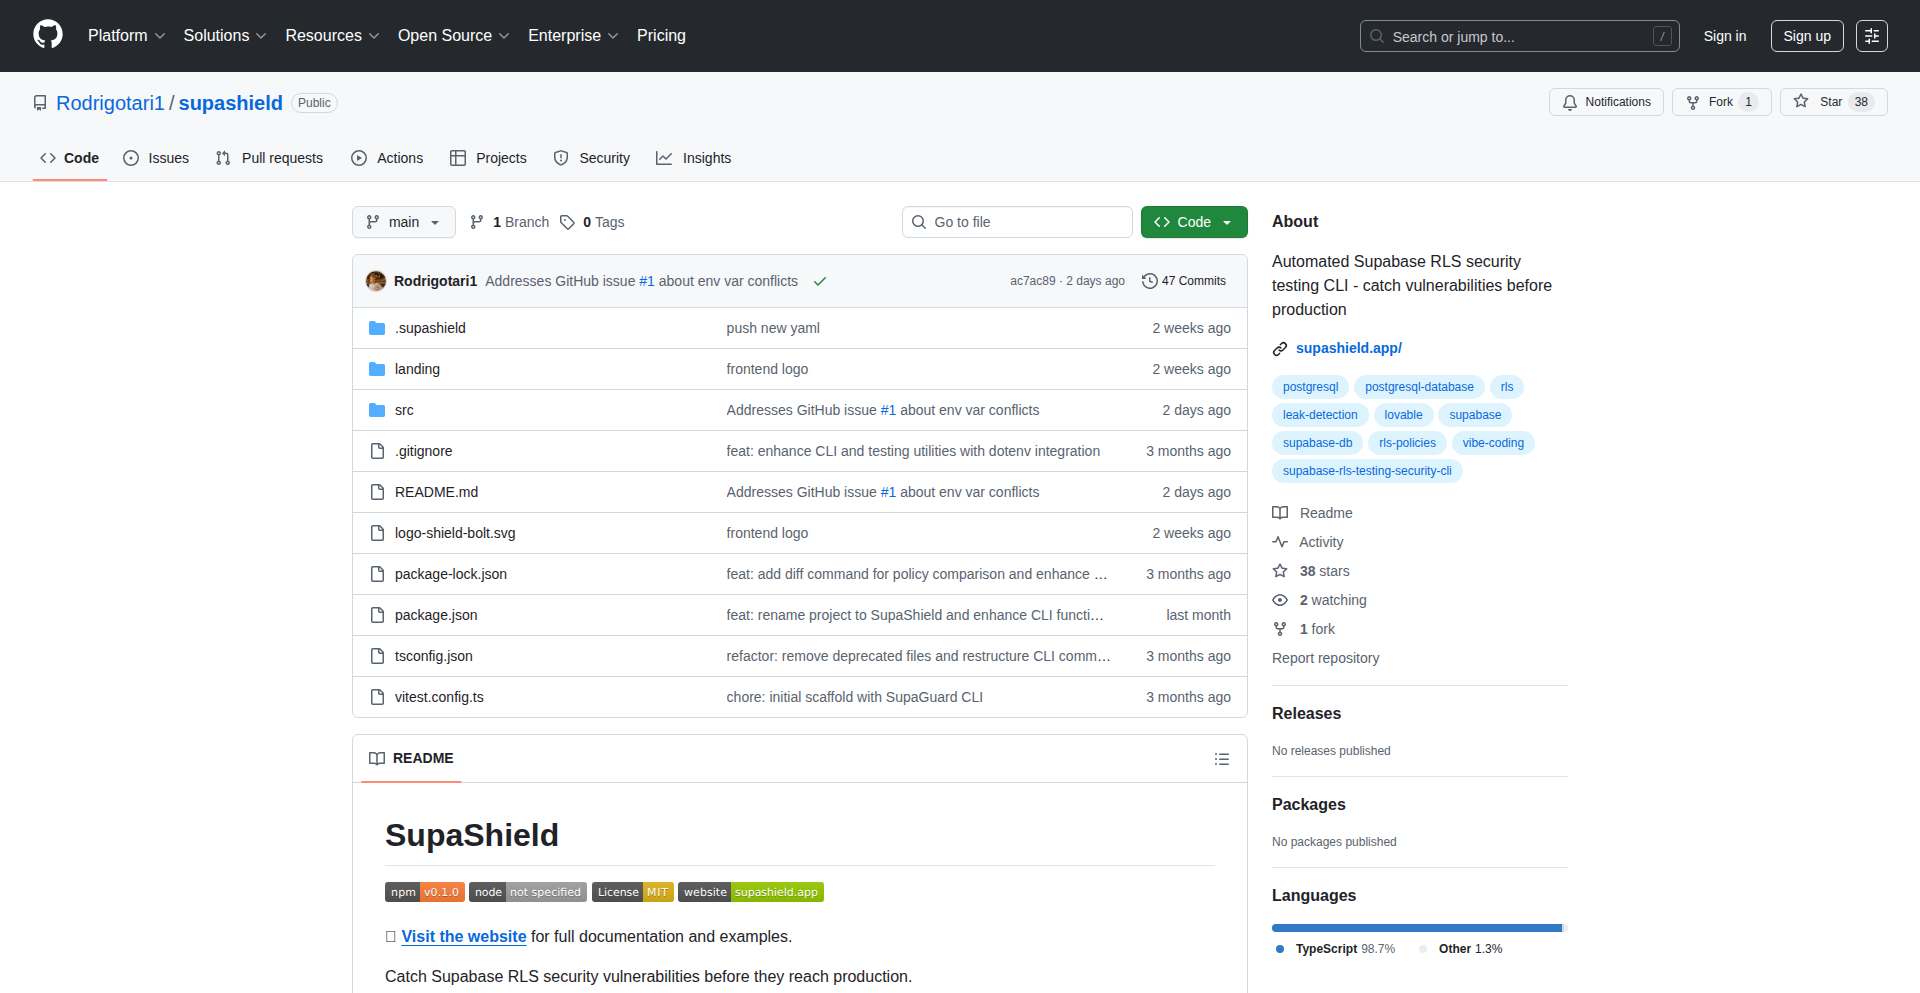
Task: Expand the Enterprise menu
Action: click(x=573, y=36)
